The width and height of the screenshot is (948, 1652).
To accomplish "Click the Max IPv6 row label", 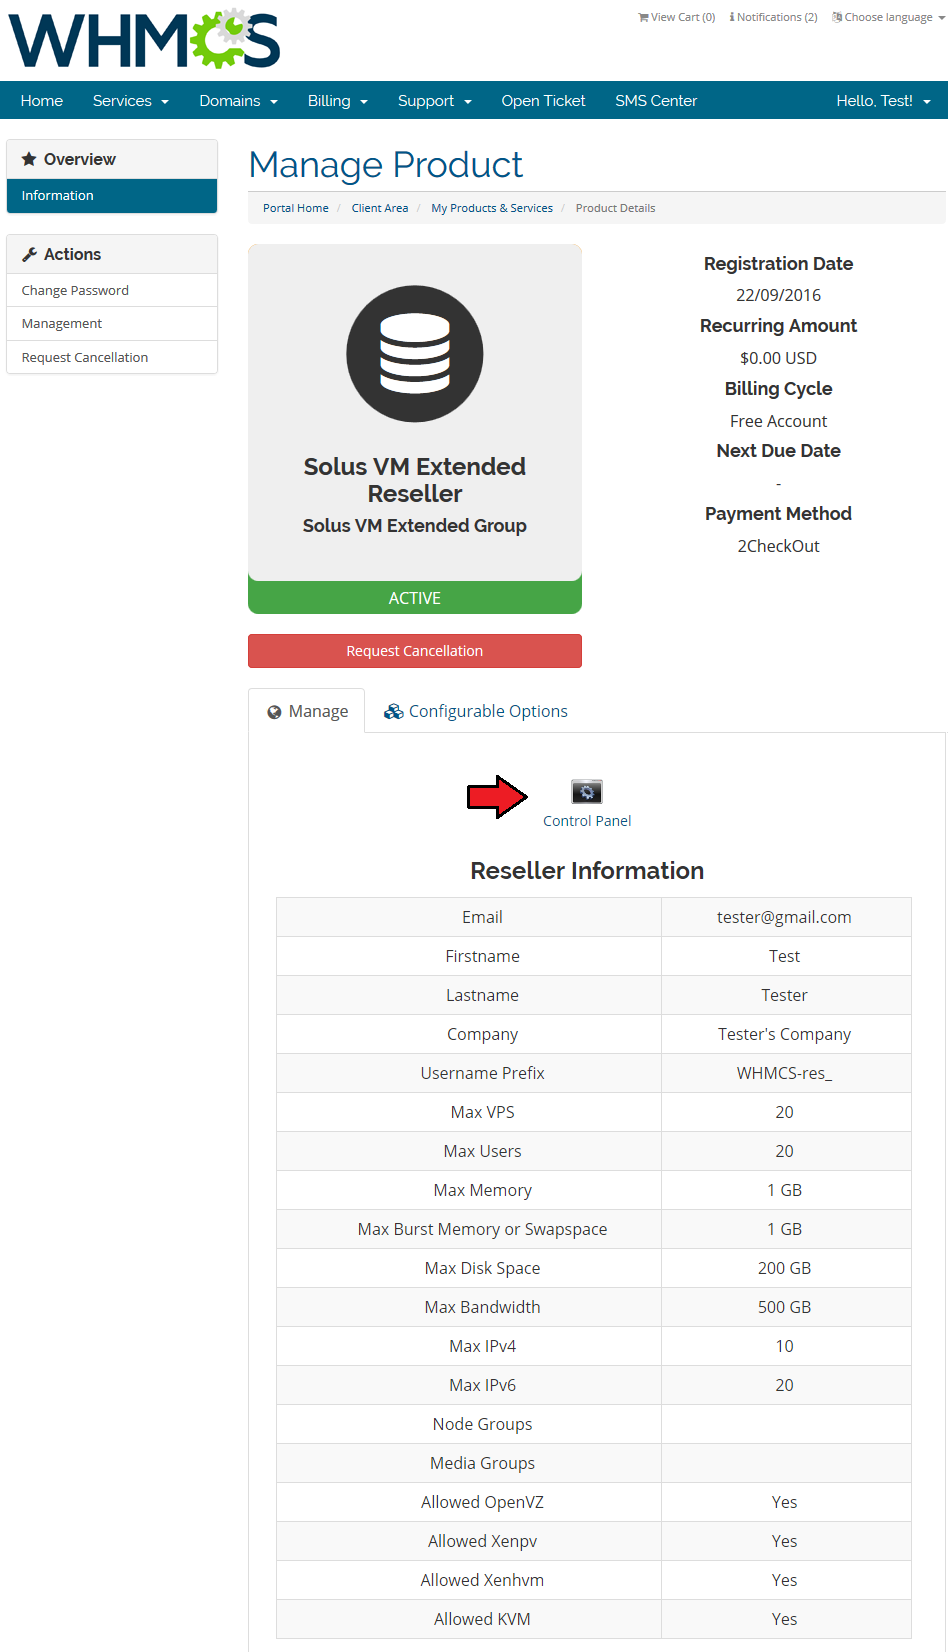I will pos(483,1385).
